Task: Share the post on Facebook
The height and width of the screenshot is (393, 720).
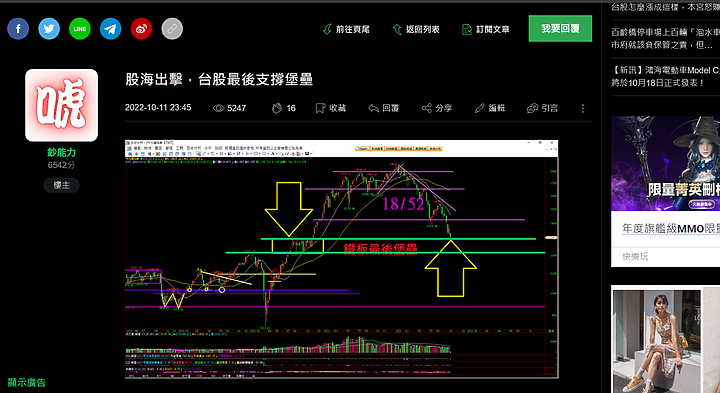Action: pos(18,29)
